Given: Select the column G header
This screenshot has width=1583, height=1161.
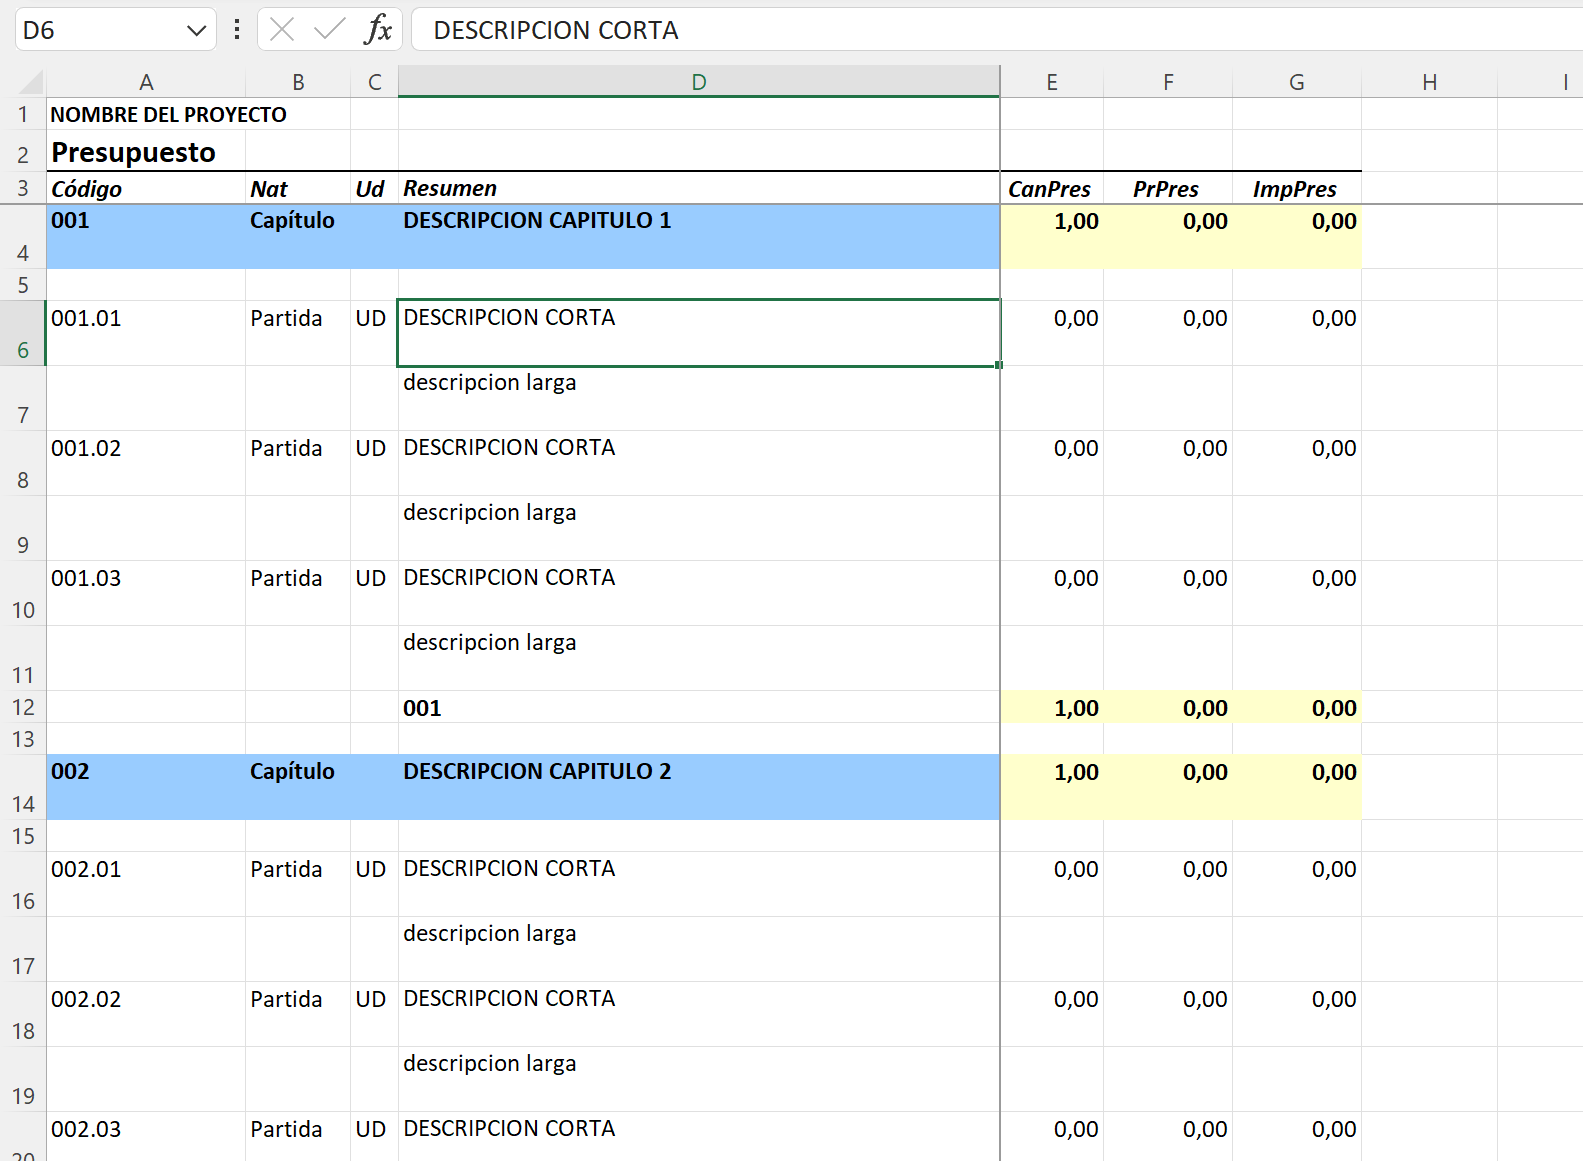Looking at the screenshot, I should click(1296, 82).
